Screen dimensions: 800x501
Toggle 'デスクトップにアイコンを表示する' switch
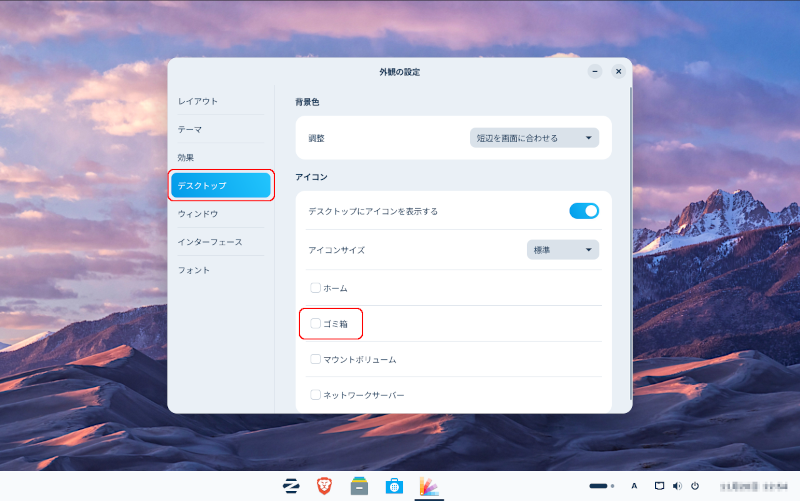(584, 211)
